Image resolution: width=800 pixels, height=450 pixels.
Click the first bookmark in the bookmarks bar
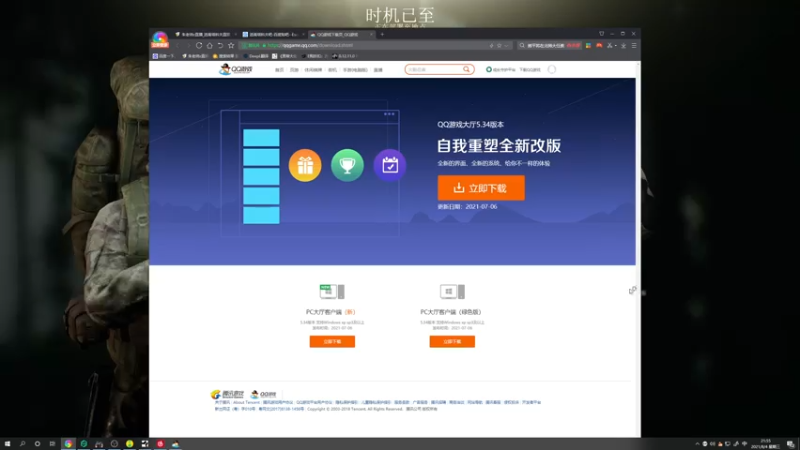click(x=164, y=56)
